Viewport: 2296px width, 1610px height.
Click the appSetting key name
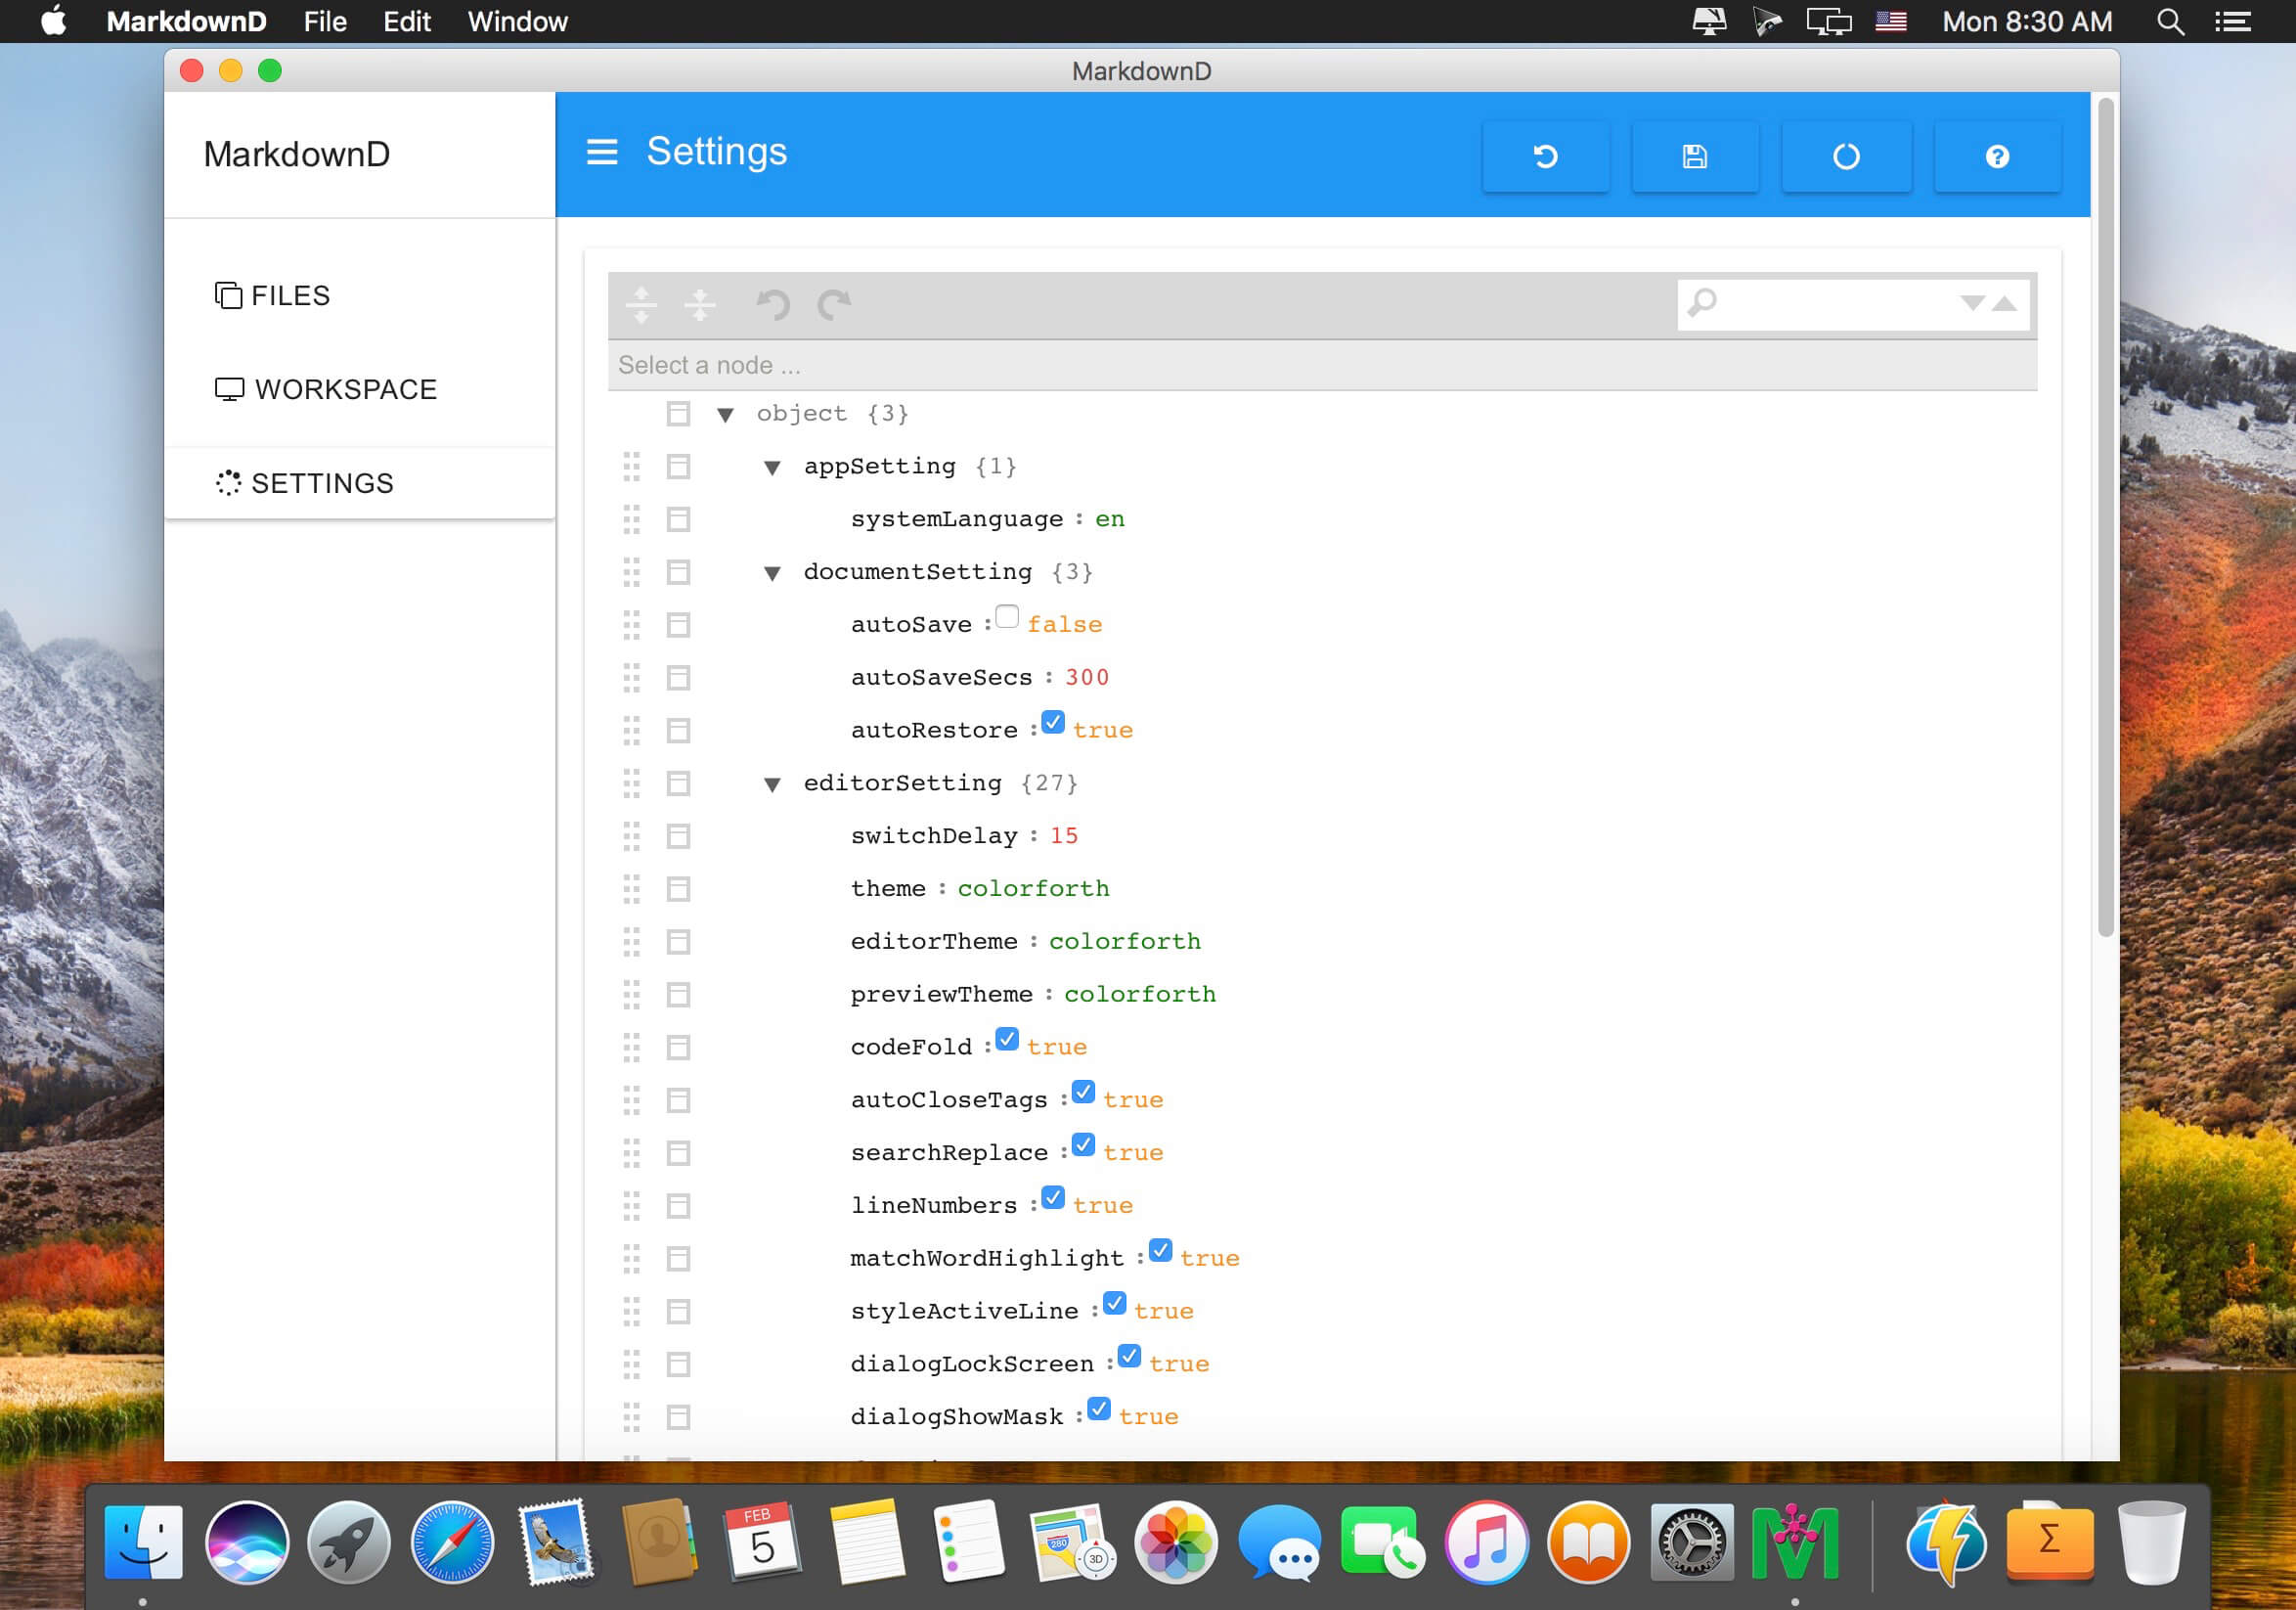pyautogui.click(x=879, y=467)
